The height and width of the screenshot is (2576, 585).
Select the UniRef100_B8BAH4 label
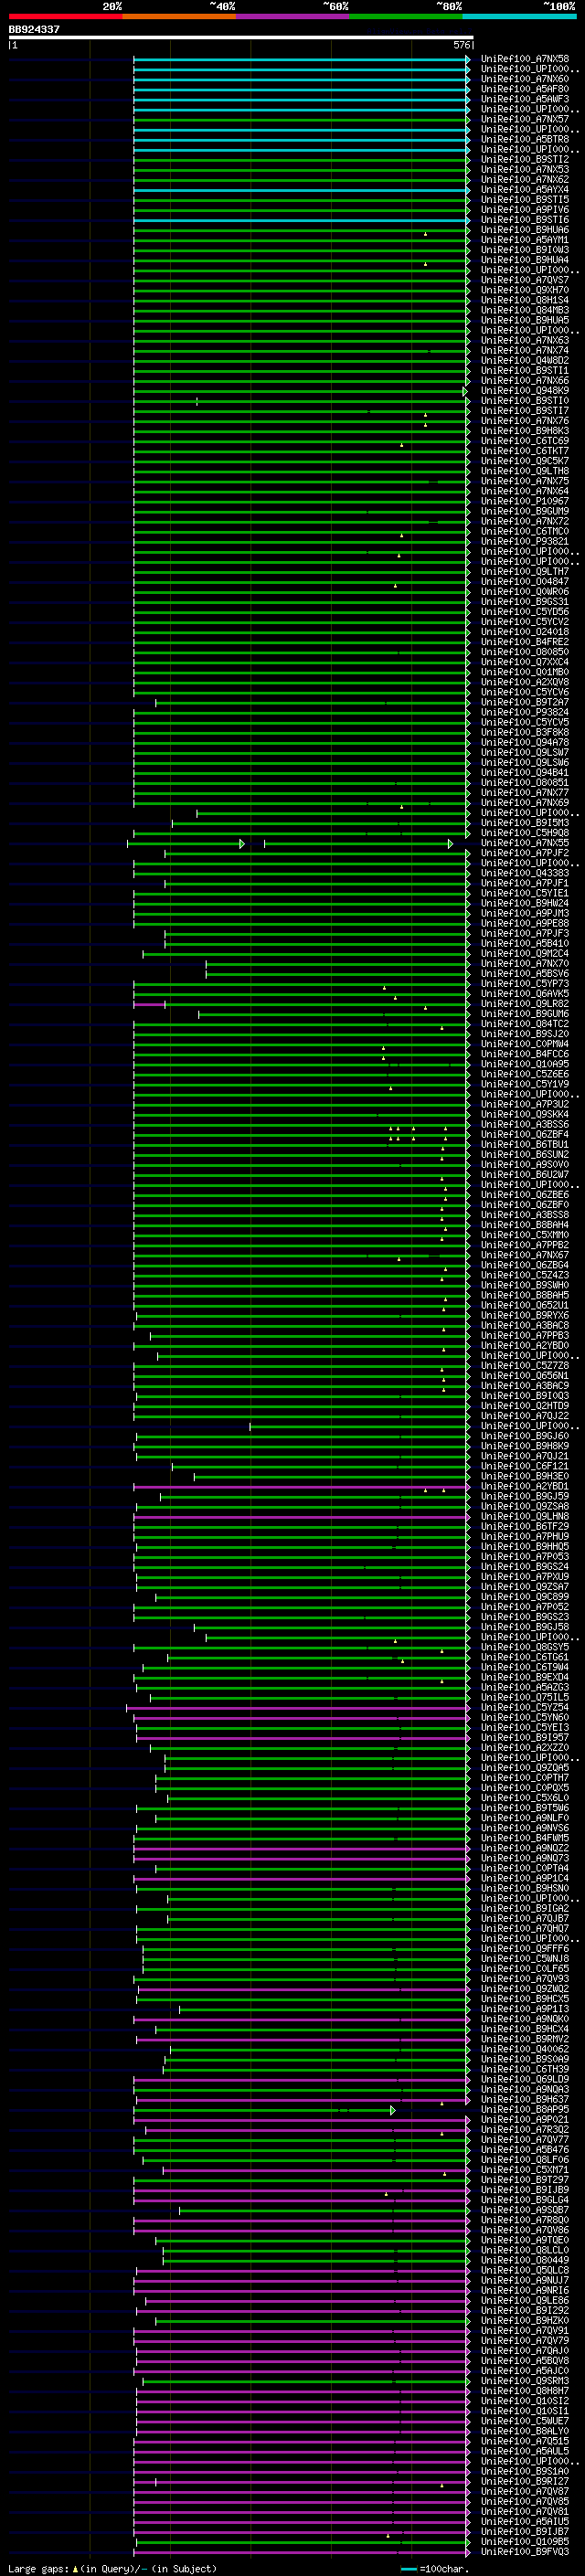pyautogui.click(x=525, y=1224)
